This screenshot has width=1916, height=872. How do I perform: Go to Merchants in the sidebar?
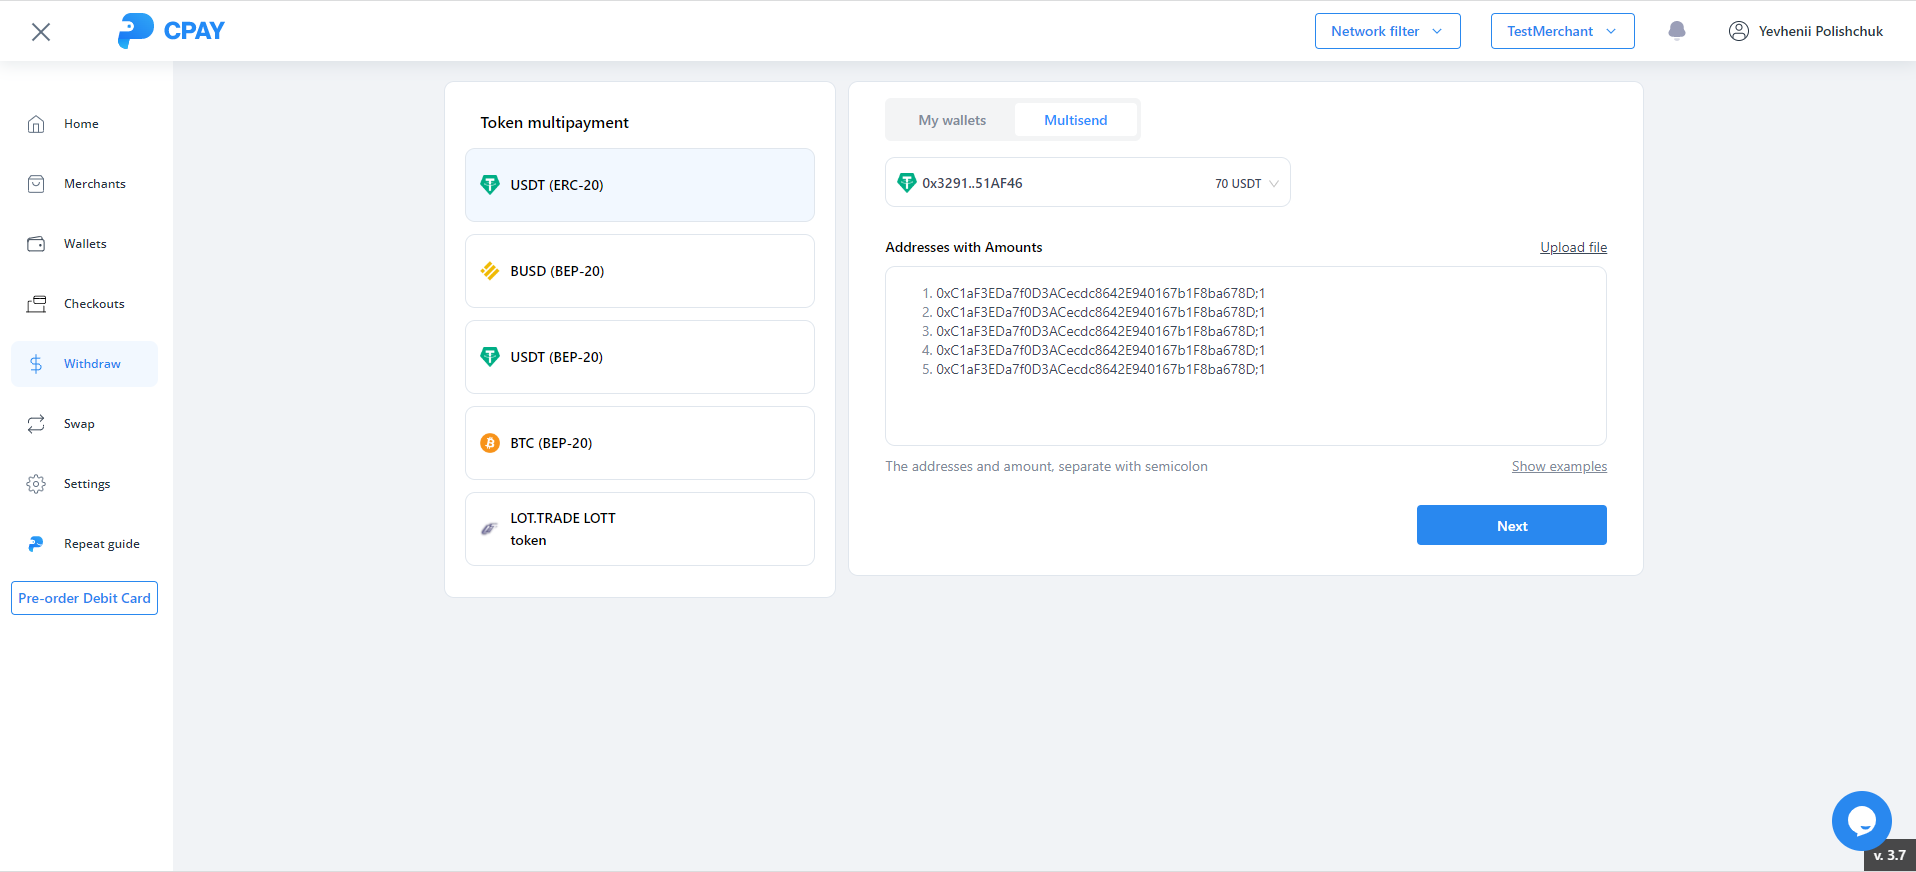coord(94,184)
